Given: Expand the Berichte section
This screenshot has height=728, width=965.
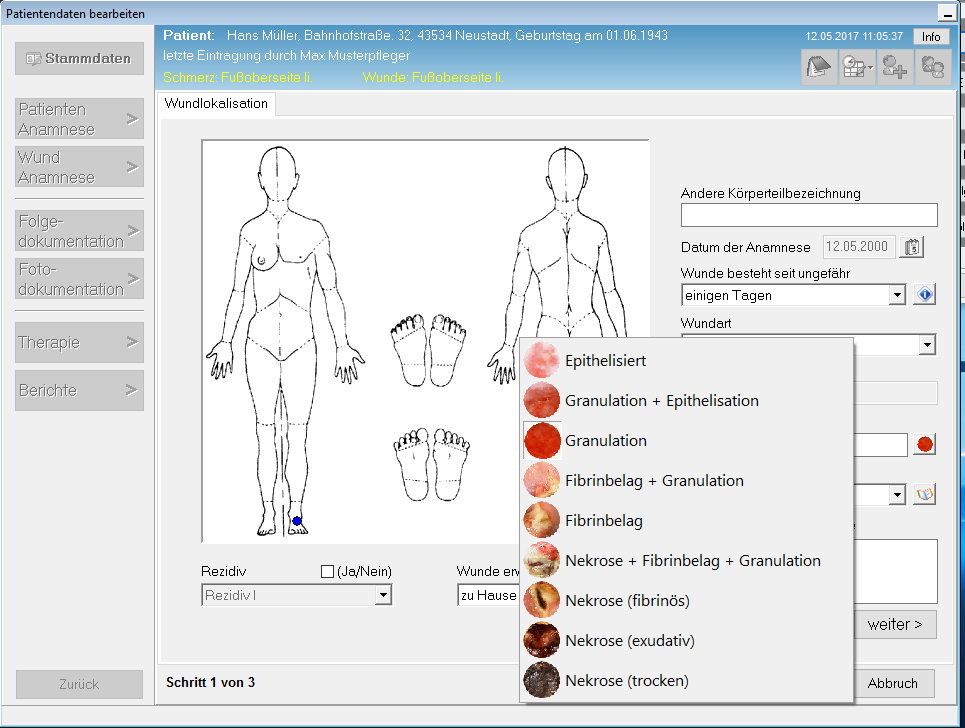Looking at the screenshot, I should pos(79,390).
